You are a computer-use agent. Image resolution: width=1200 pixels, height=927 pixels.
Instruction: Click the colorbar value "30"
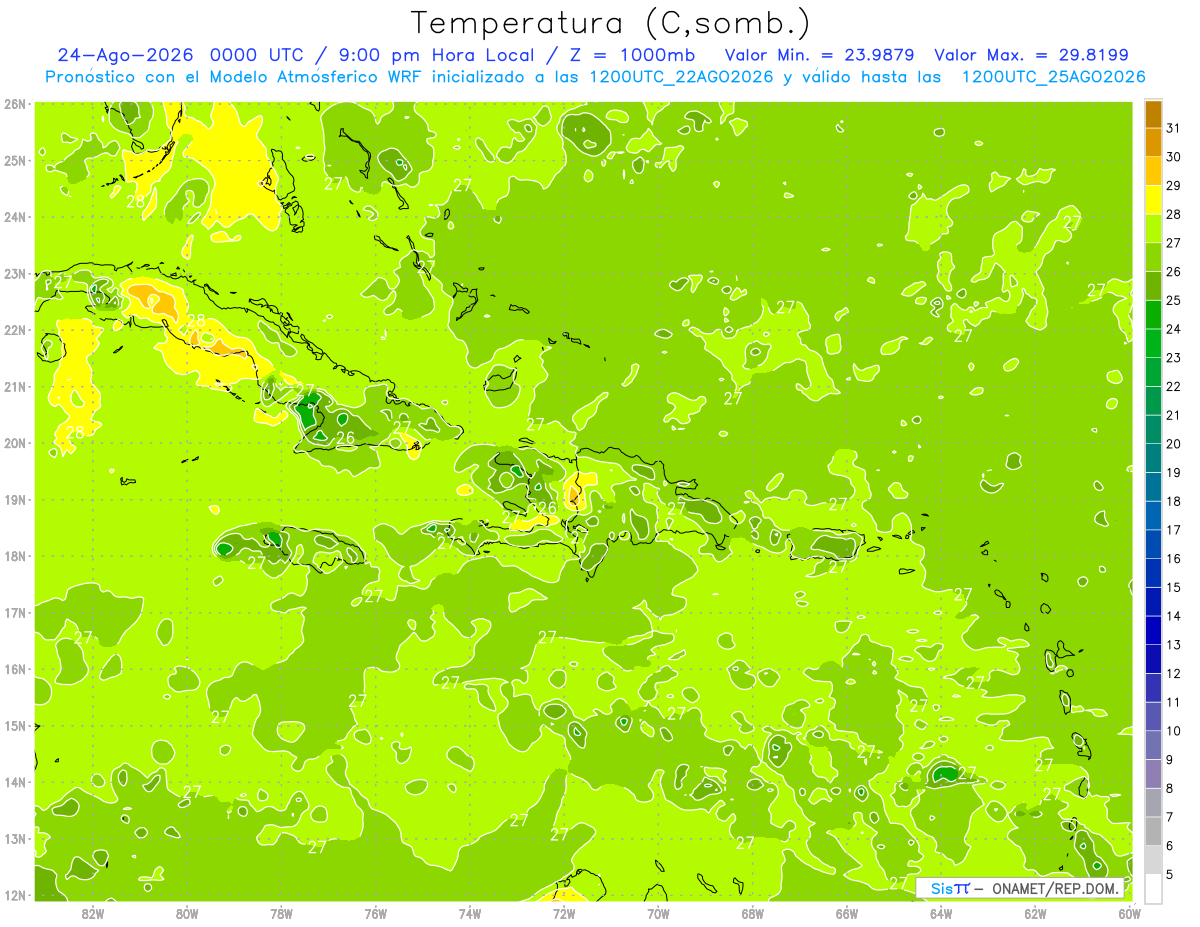(x=1173, y=157)
